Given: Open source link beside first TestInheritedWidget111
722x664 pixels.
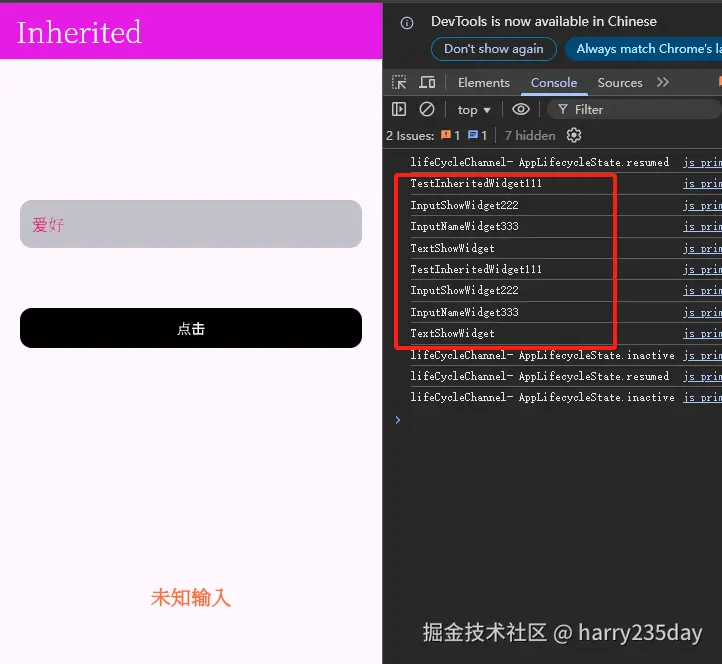Looking at the screenshot, I should 702,183.
